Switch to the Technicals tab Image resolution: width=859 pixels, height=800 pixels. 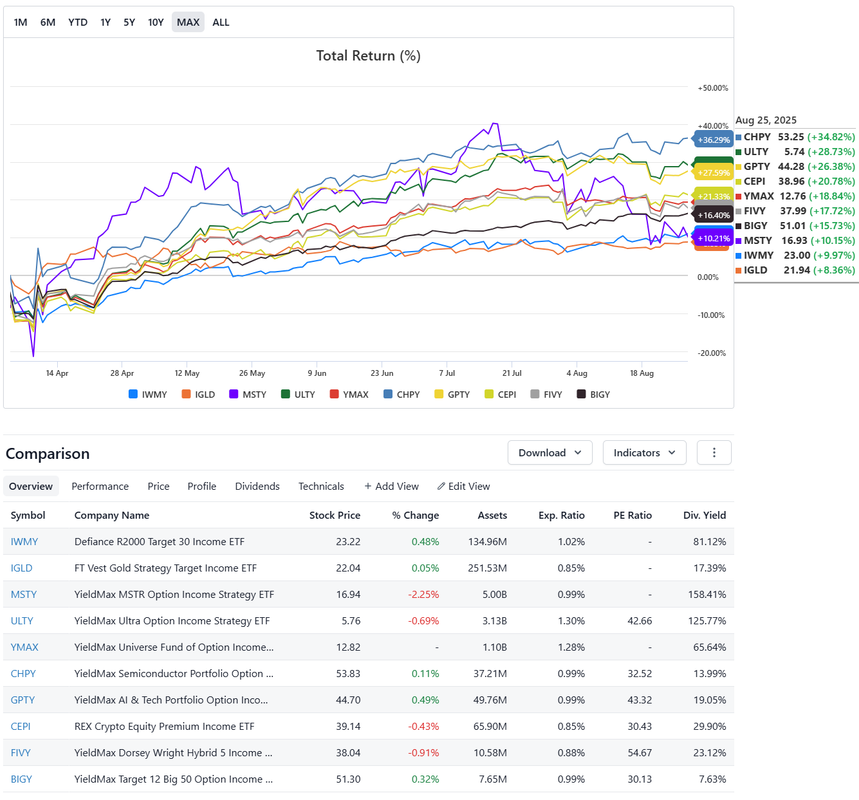pos(321,486)
